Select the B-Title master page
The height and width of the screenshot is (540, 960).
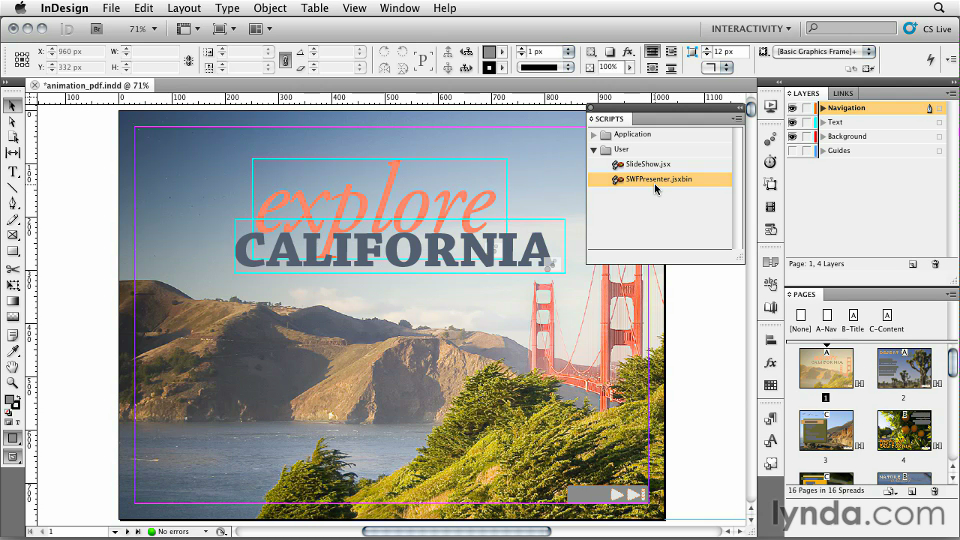coord(853,320)
